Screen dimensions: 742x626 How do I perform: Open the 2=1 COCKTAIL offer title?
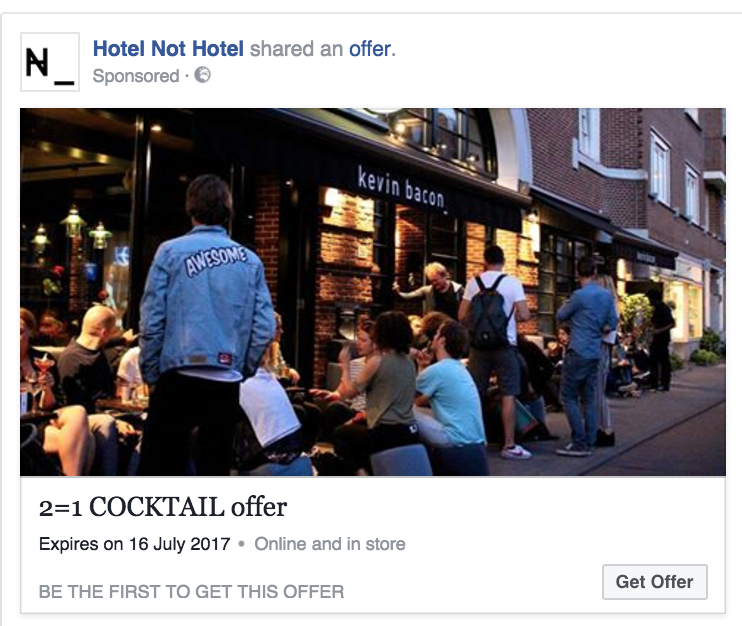(x=163, y=507)
